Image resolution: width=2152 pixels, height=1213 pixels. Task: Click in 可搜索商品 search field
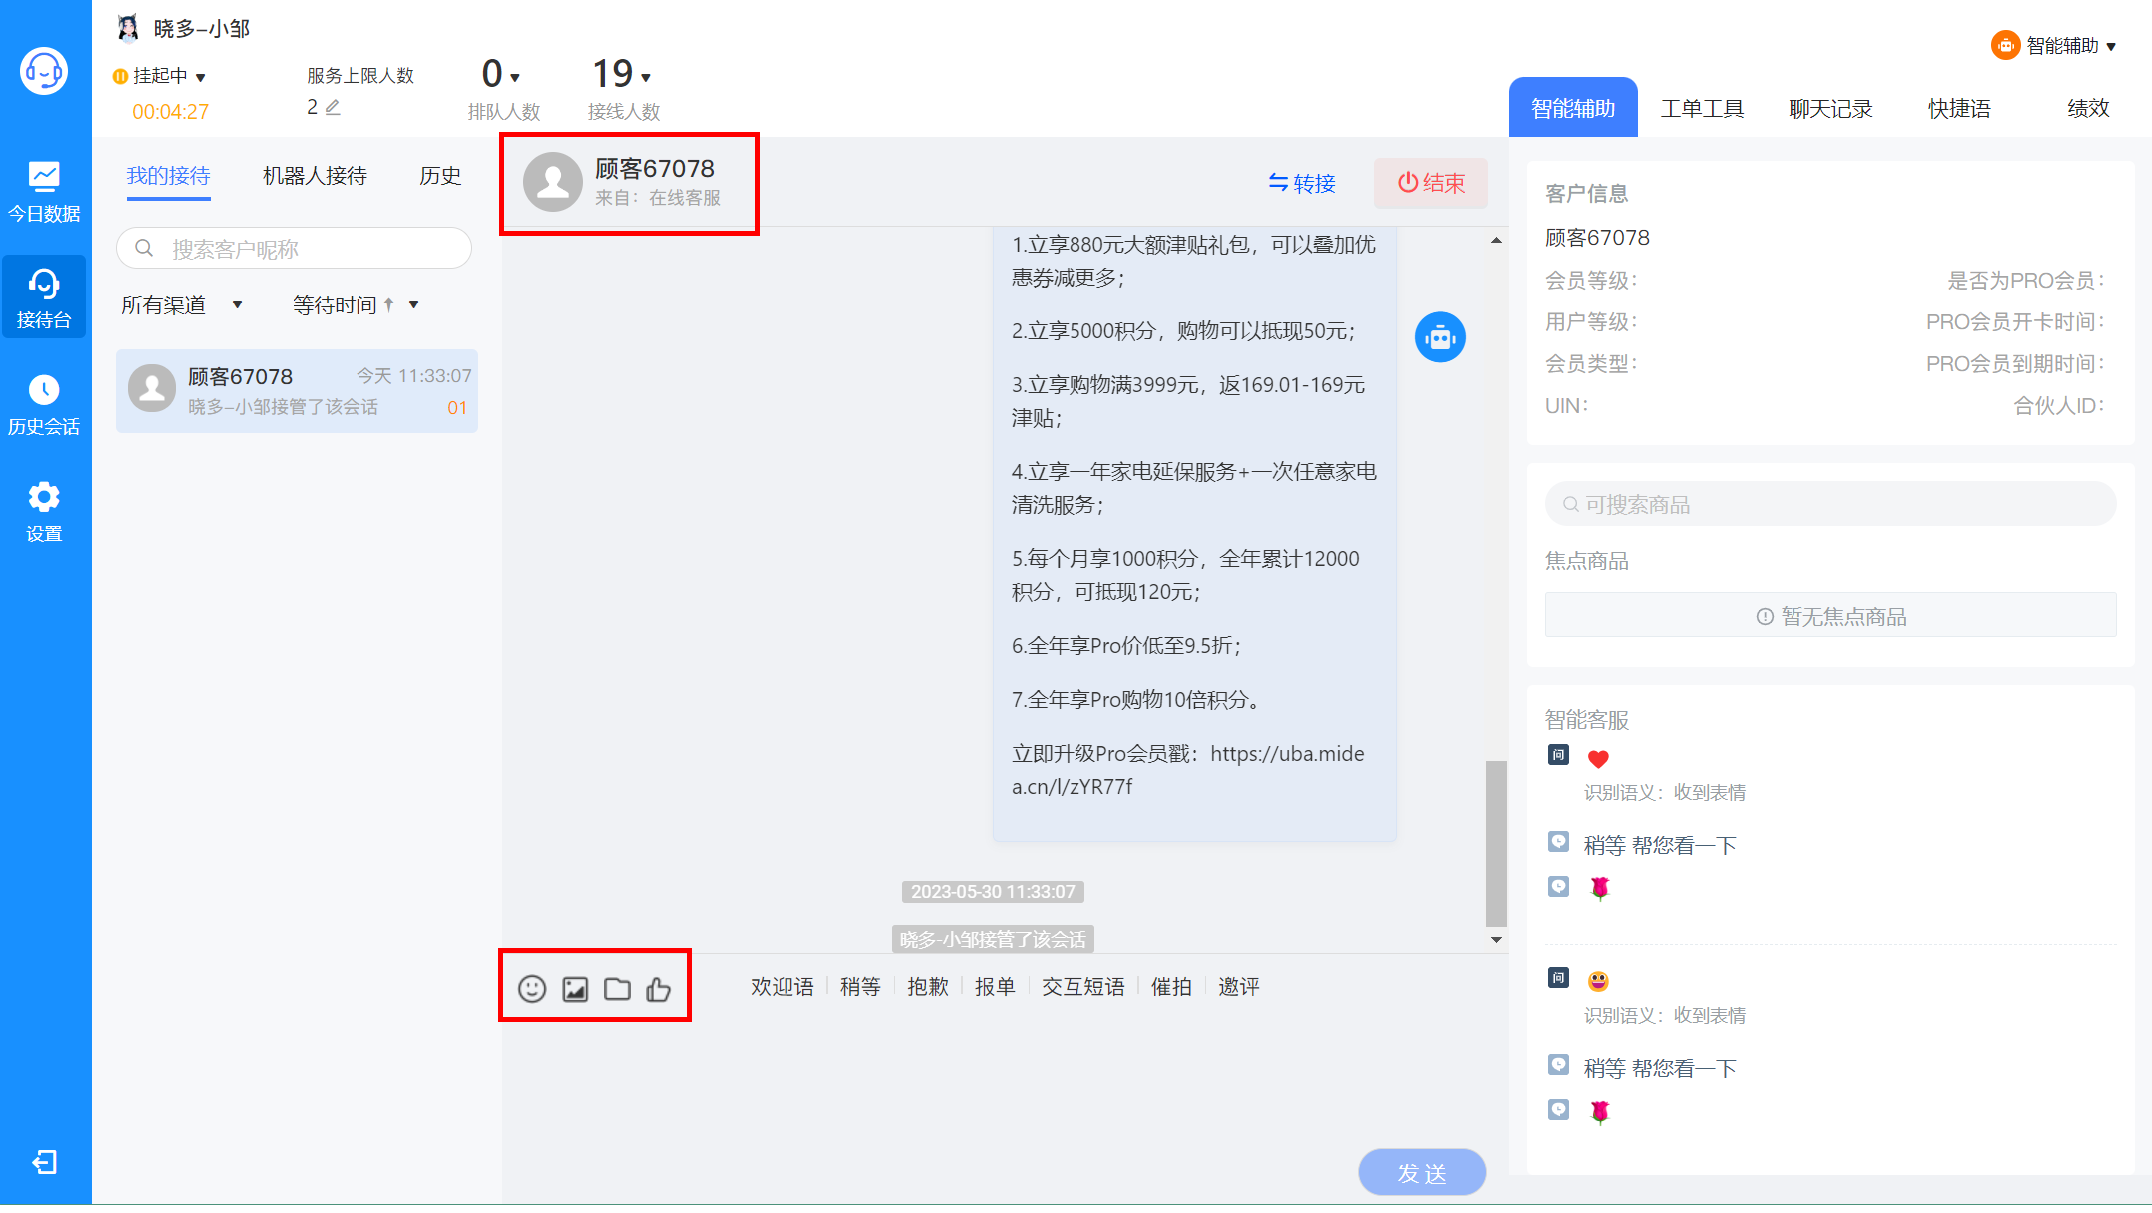[x=1830, y=504]
